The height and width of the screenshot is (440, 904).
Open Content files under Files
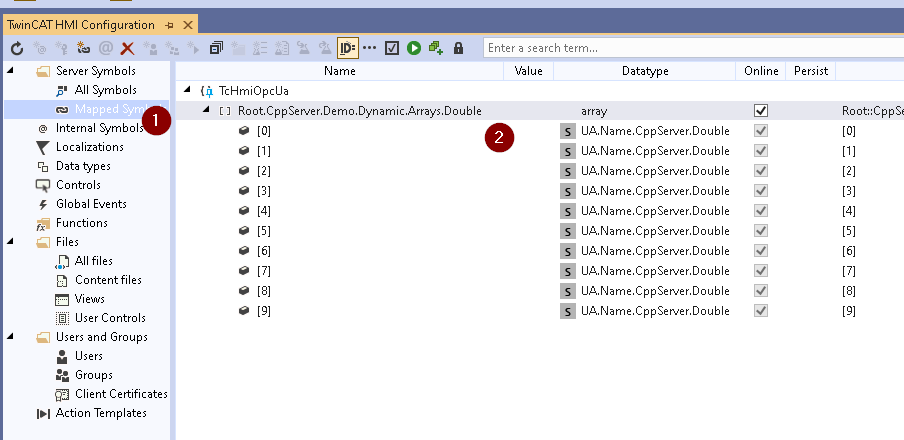click(x=108, y=280)
